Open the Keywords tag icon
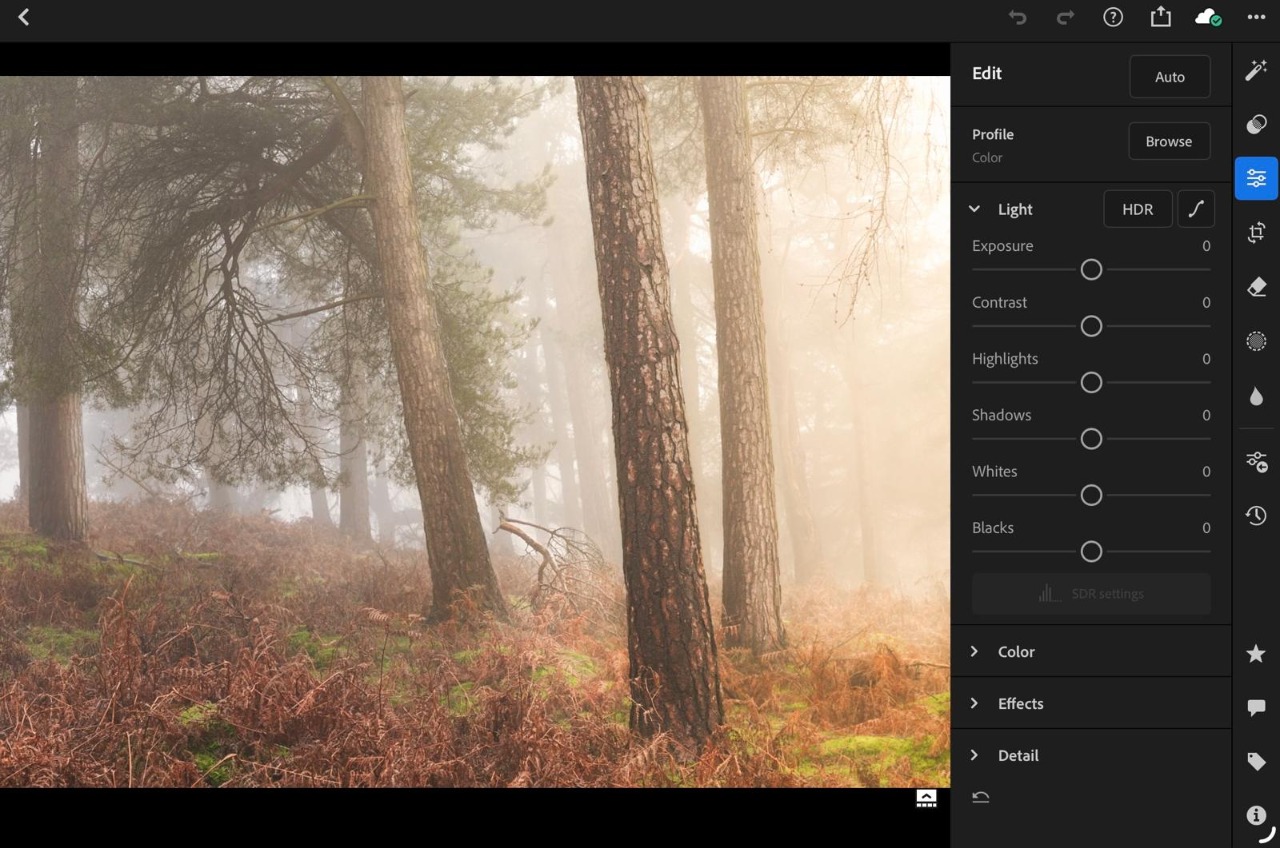The image size is (1280, 848). (x=1256, y=762)
